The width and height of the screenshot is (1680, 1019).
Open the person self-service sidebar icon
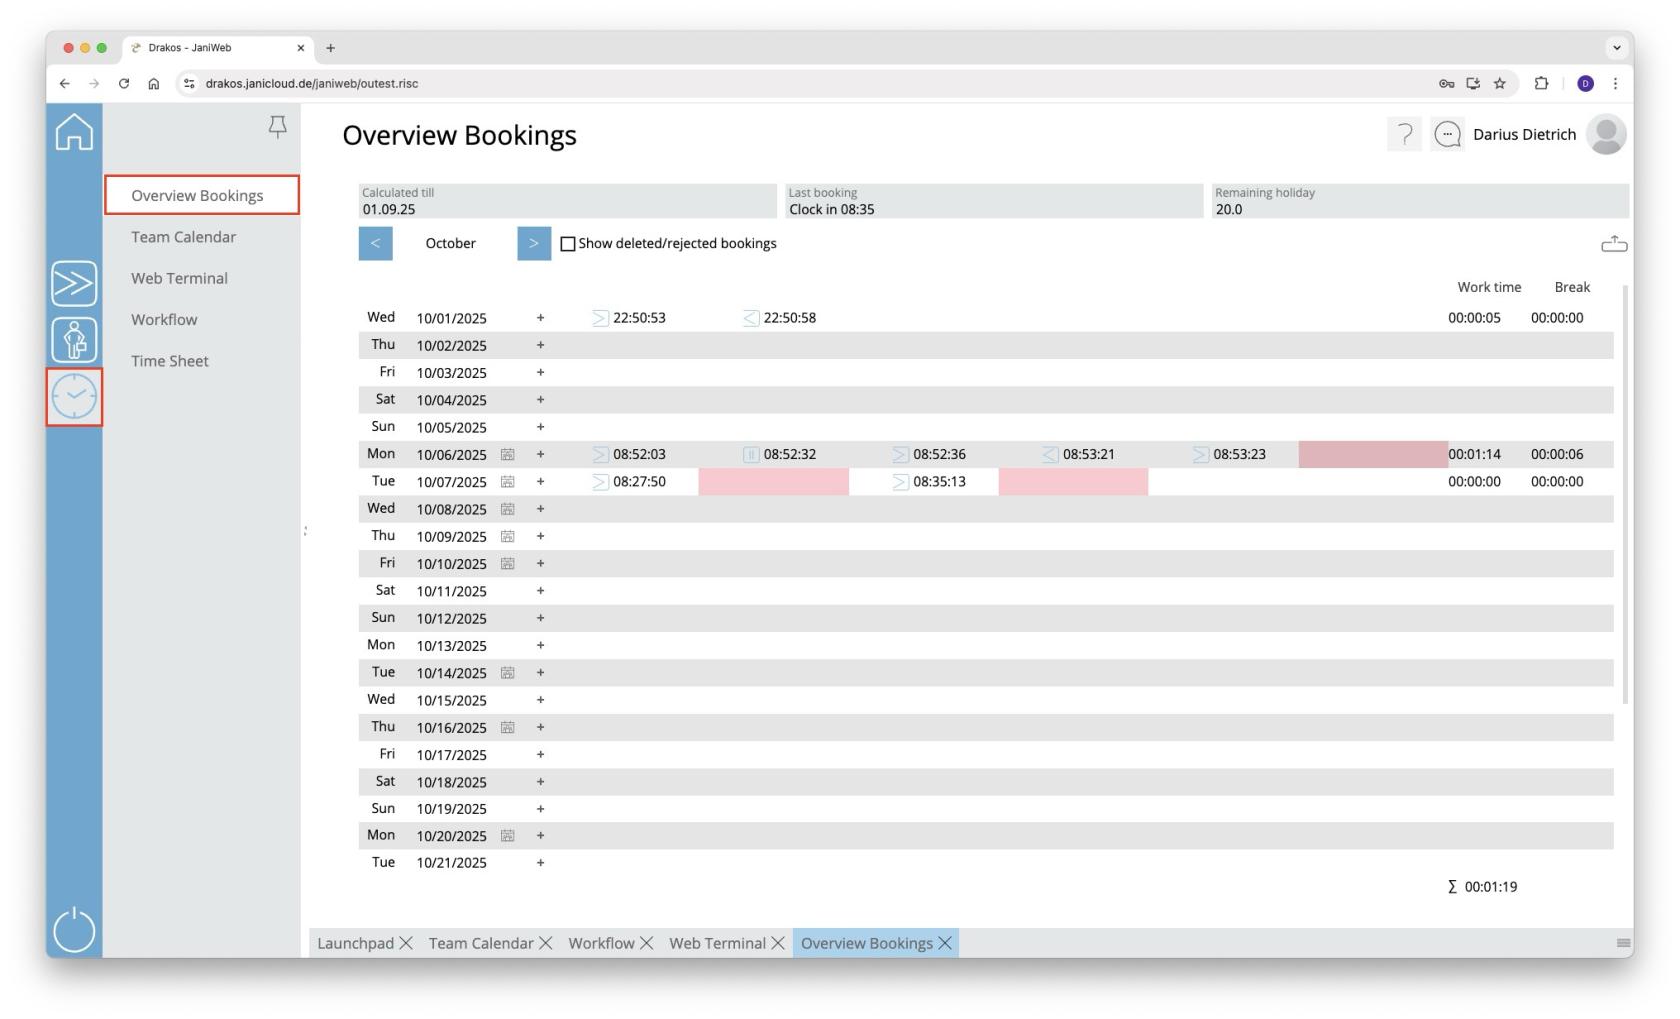coord(74,340)
